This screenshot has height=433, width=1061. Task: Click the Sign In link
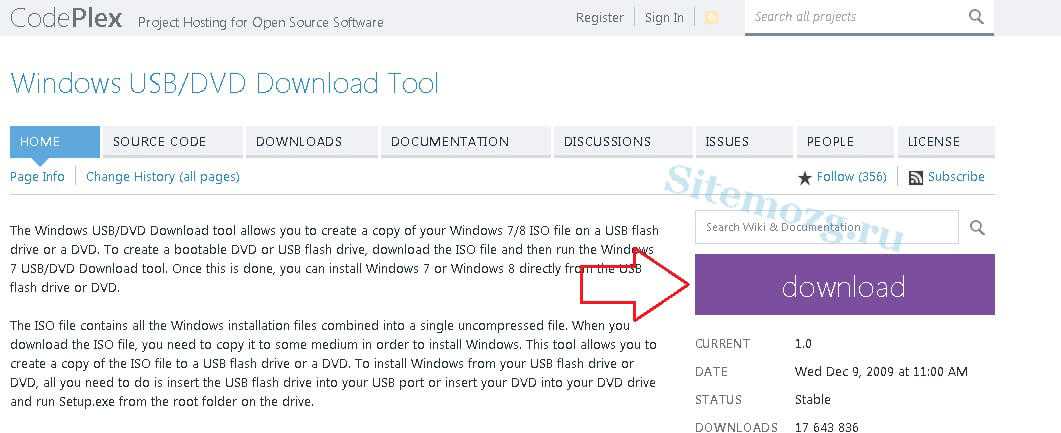[x=664, y=18]
